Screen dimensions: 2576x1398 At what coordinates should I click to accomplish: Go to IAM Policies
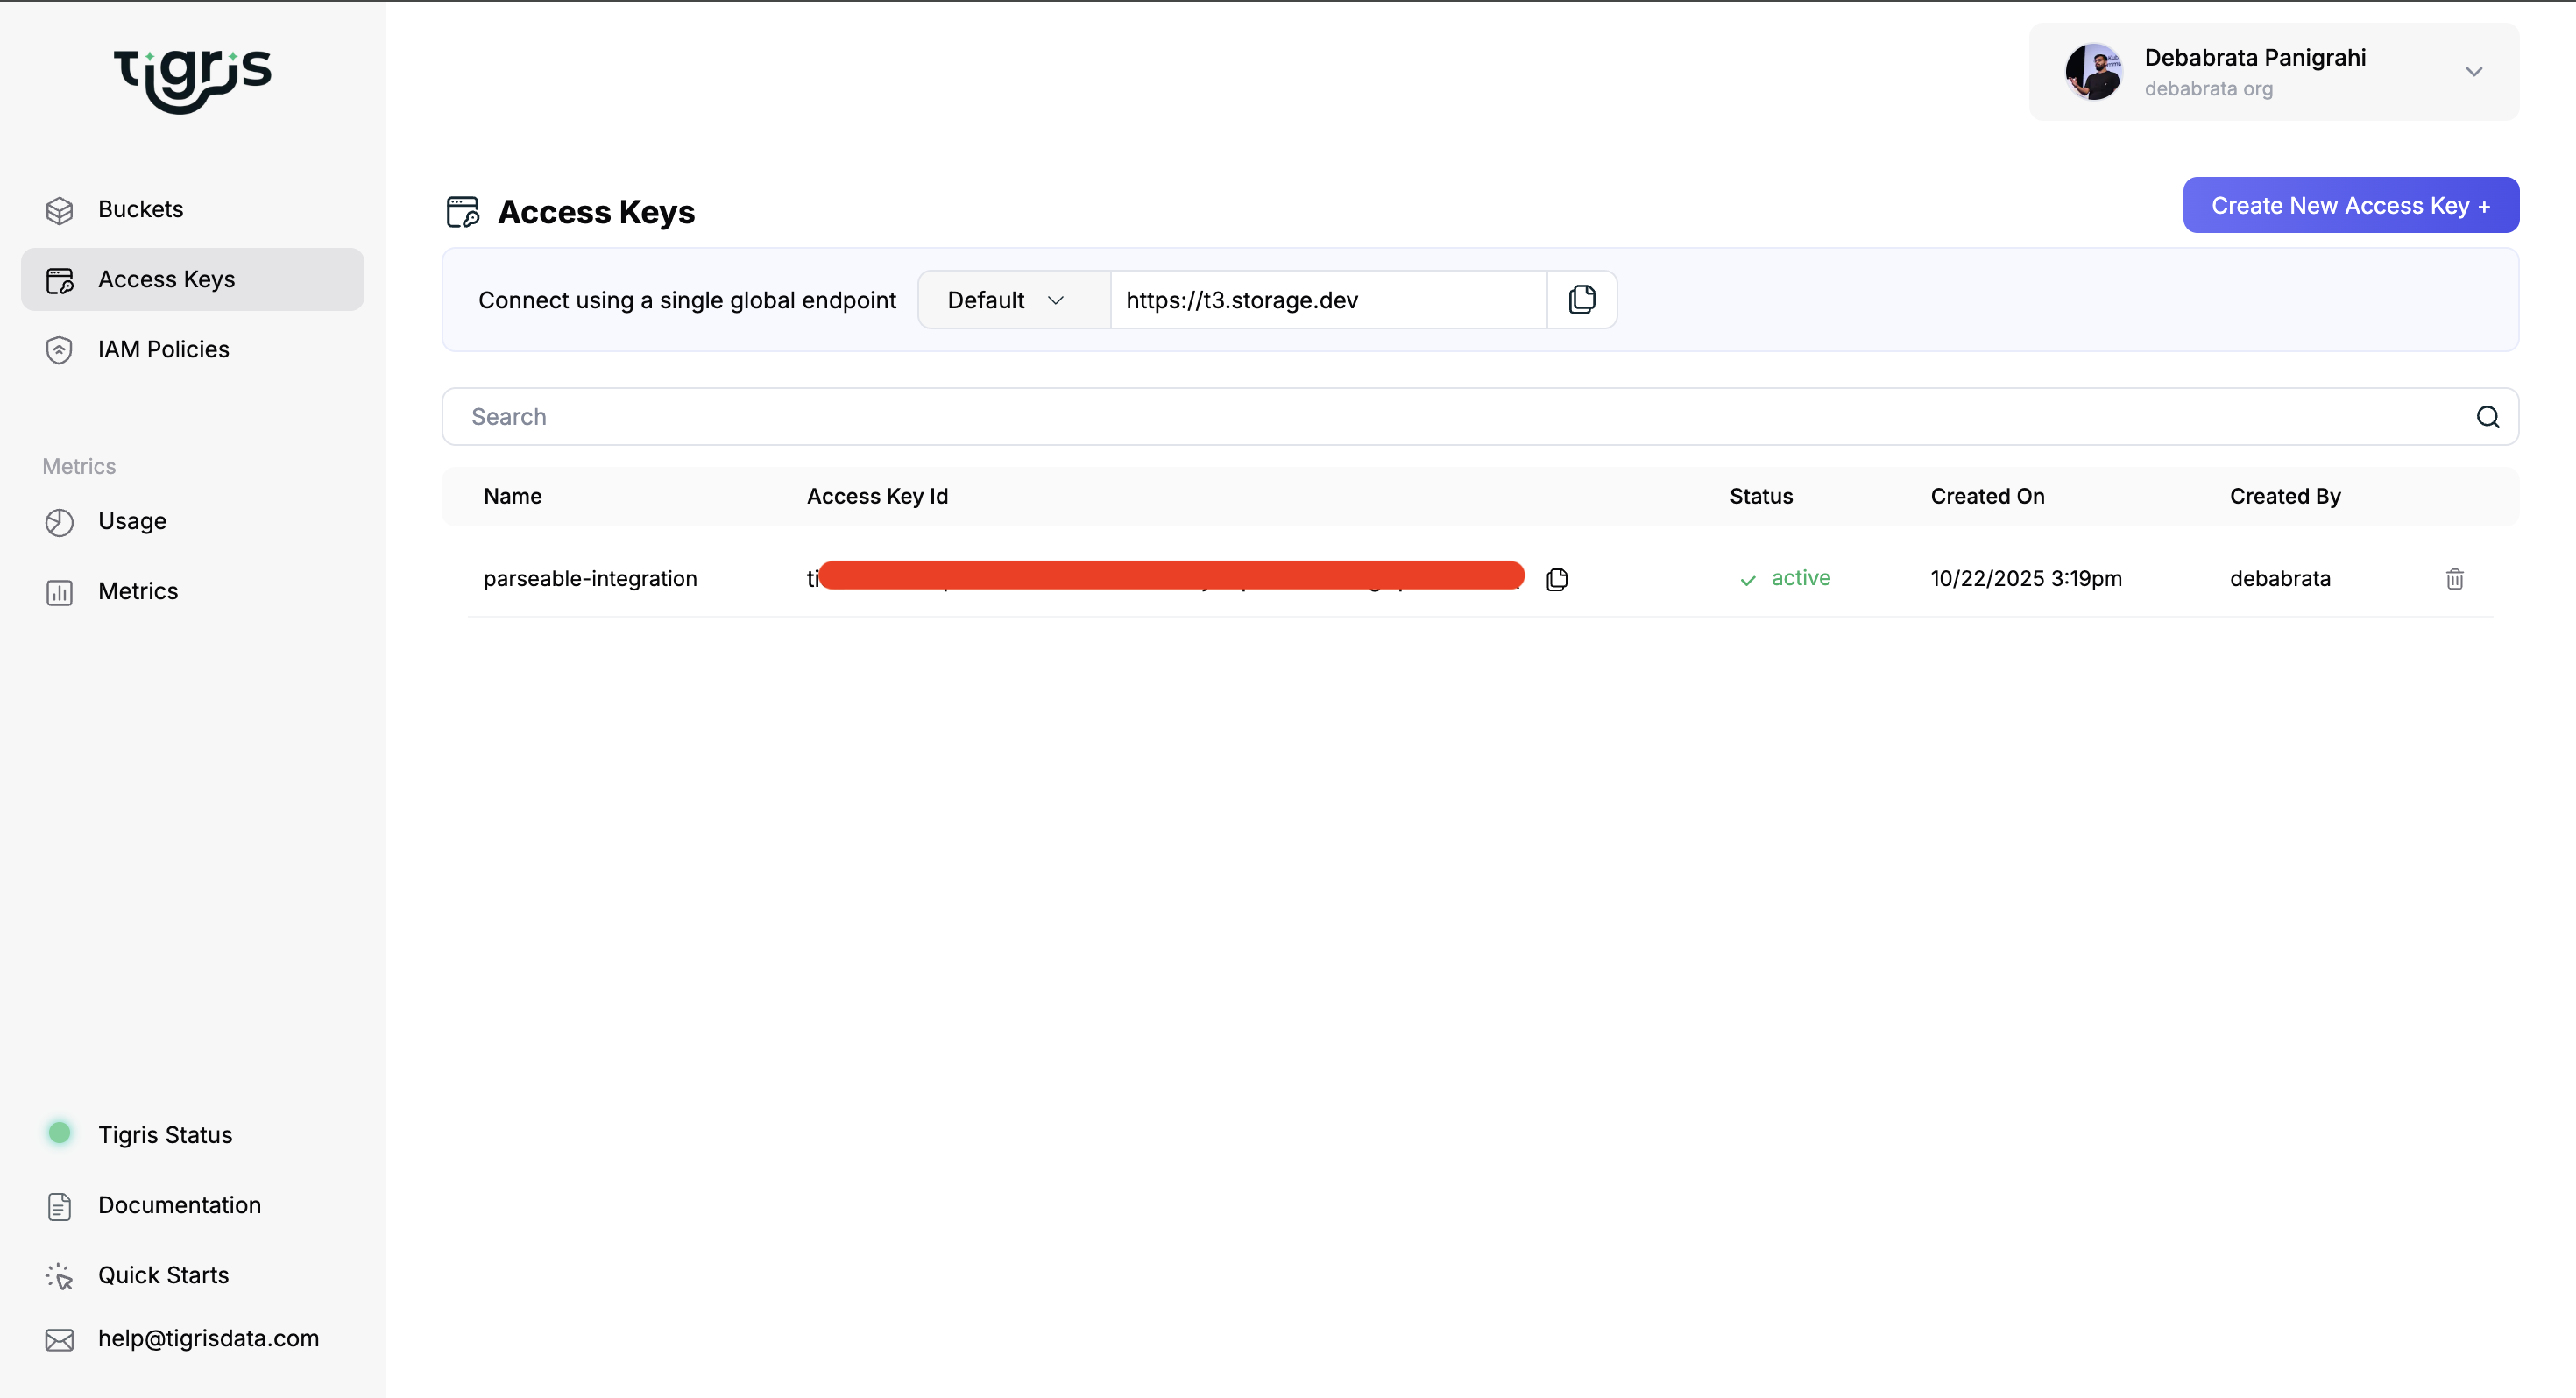(x=163, y=350)
